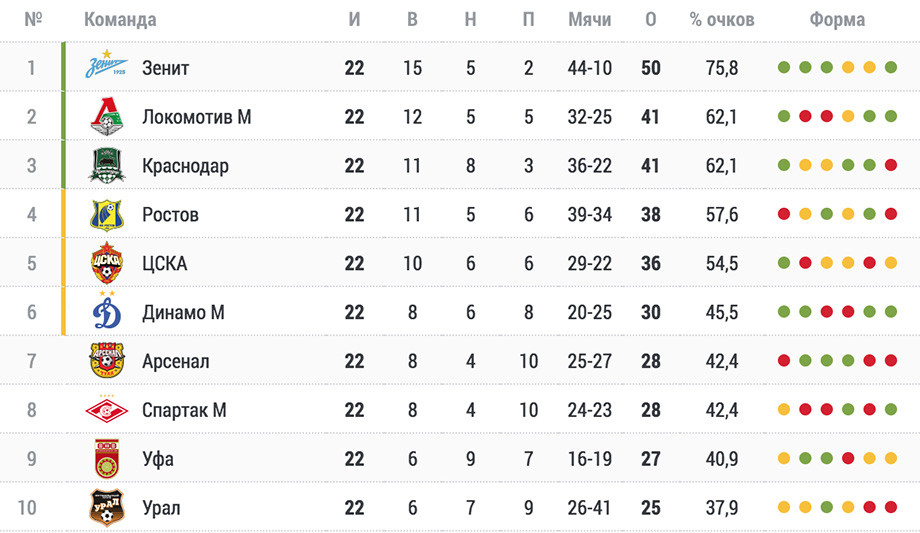
Task: Sort table by Команда column header
Action: tap(120, 19)
